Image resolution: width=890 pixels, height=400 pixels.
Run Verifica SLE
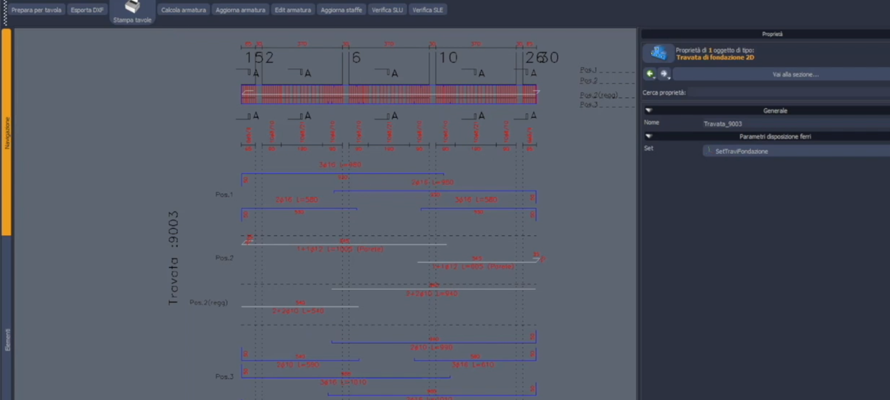click(427, 10)
